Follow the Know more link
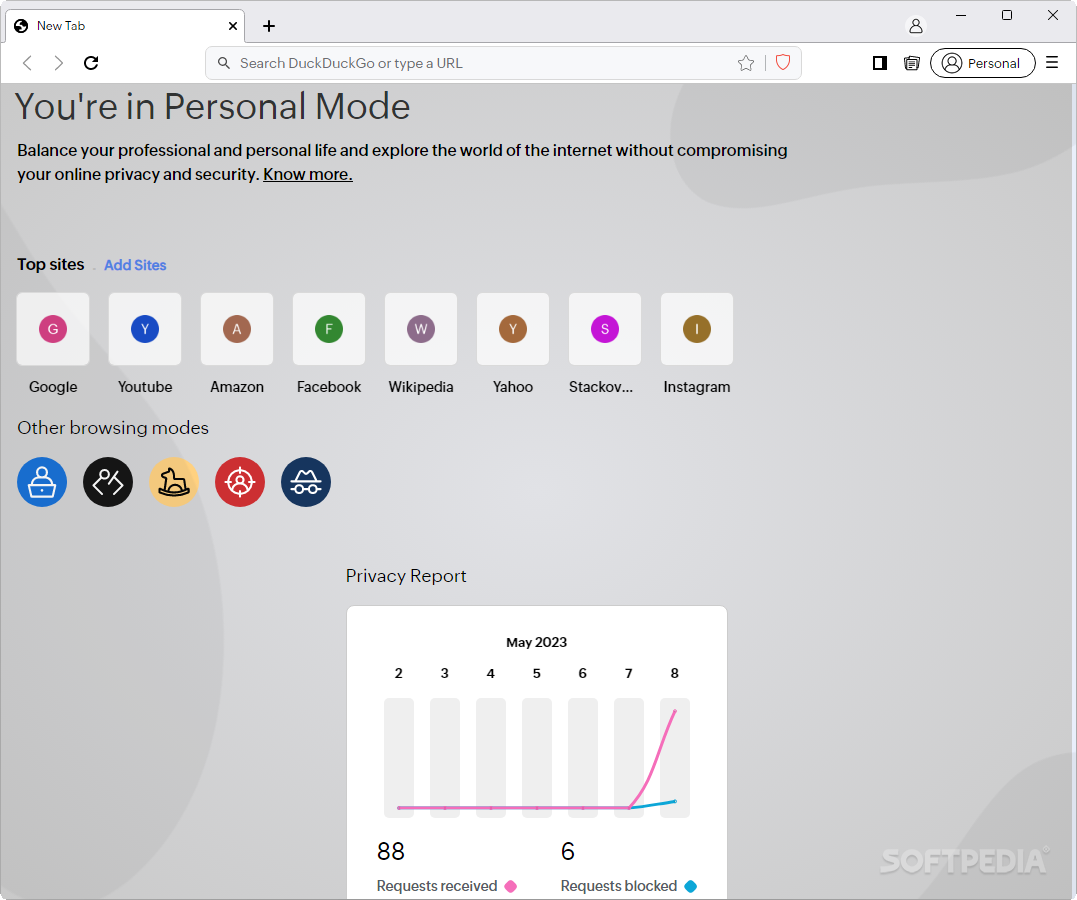The image size is (1077, 900). 308,175
